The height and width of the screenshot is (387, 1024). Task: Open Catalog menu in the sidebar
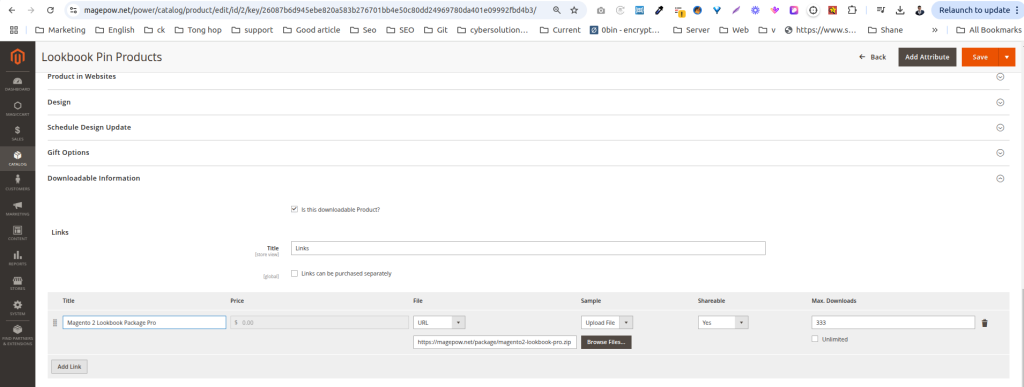(x=17, y=159)
